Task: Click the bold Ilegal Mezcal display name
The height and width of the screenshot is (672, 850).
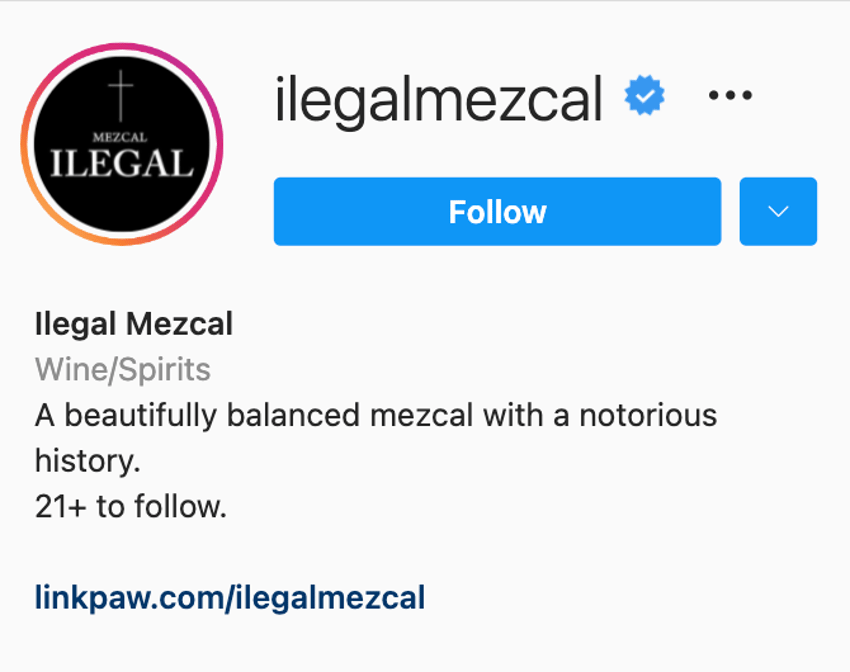Action: pyautogui.click(x=134, y=324)
